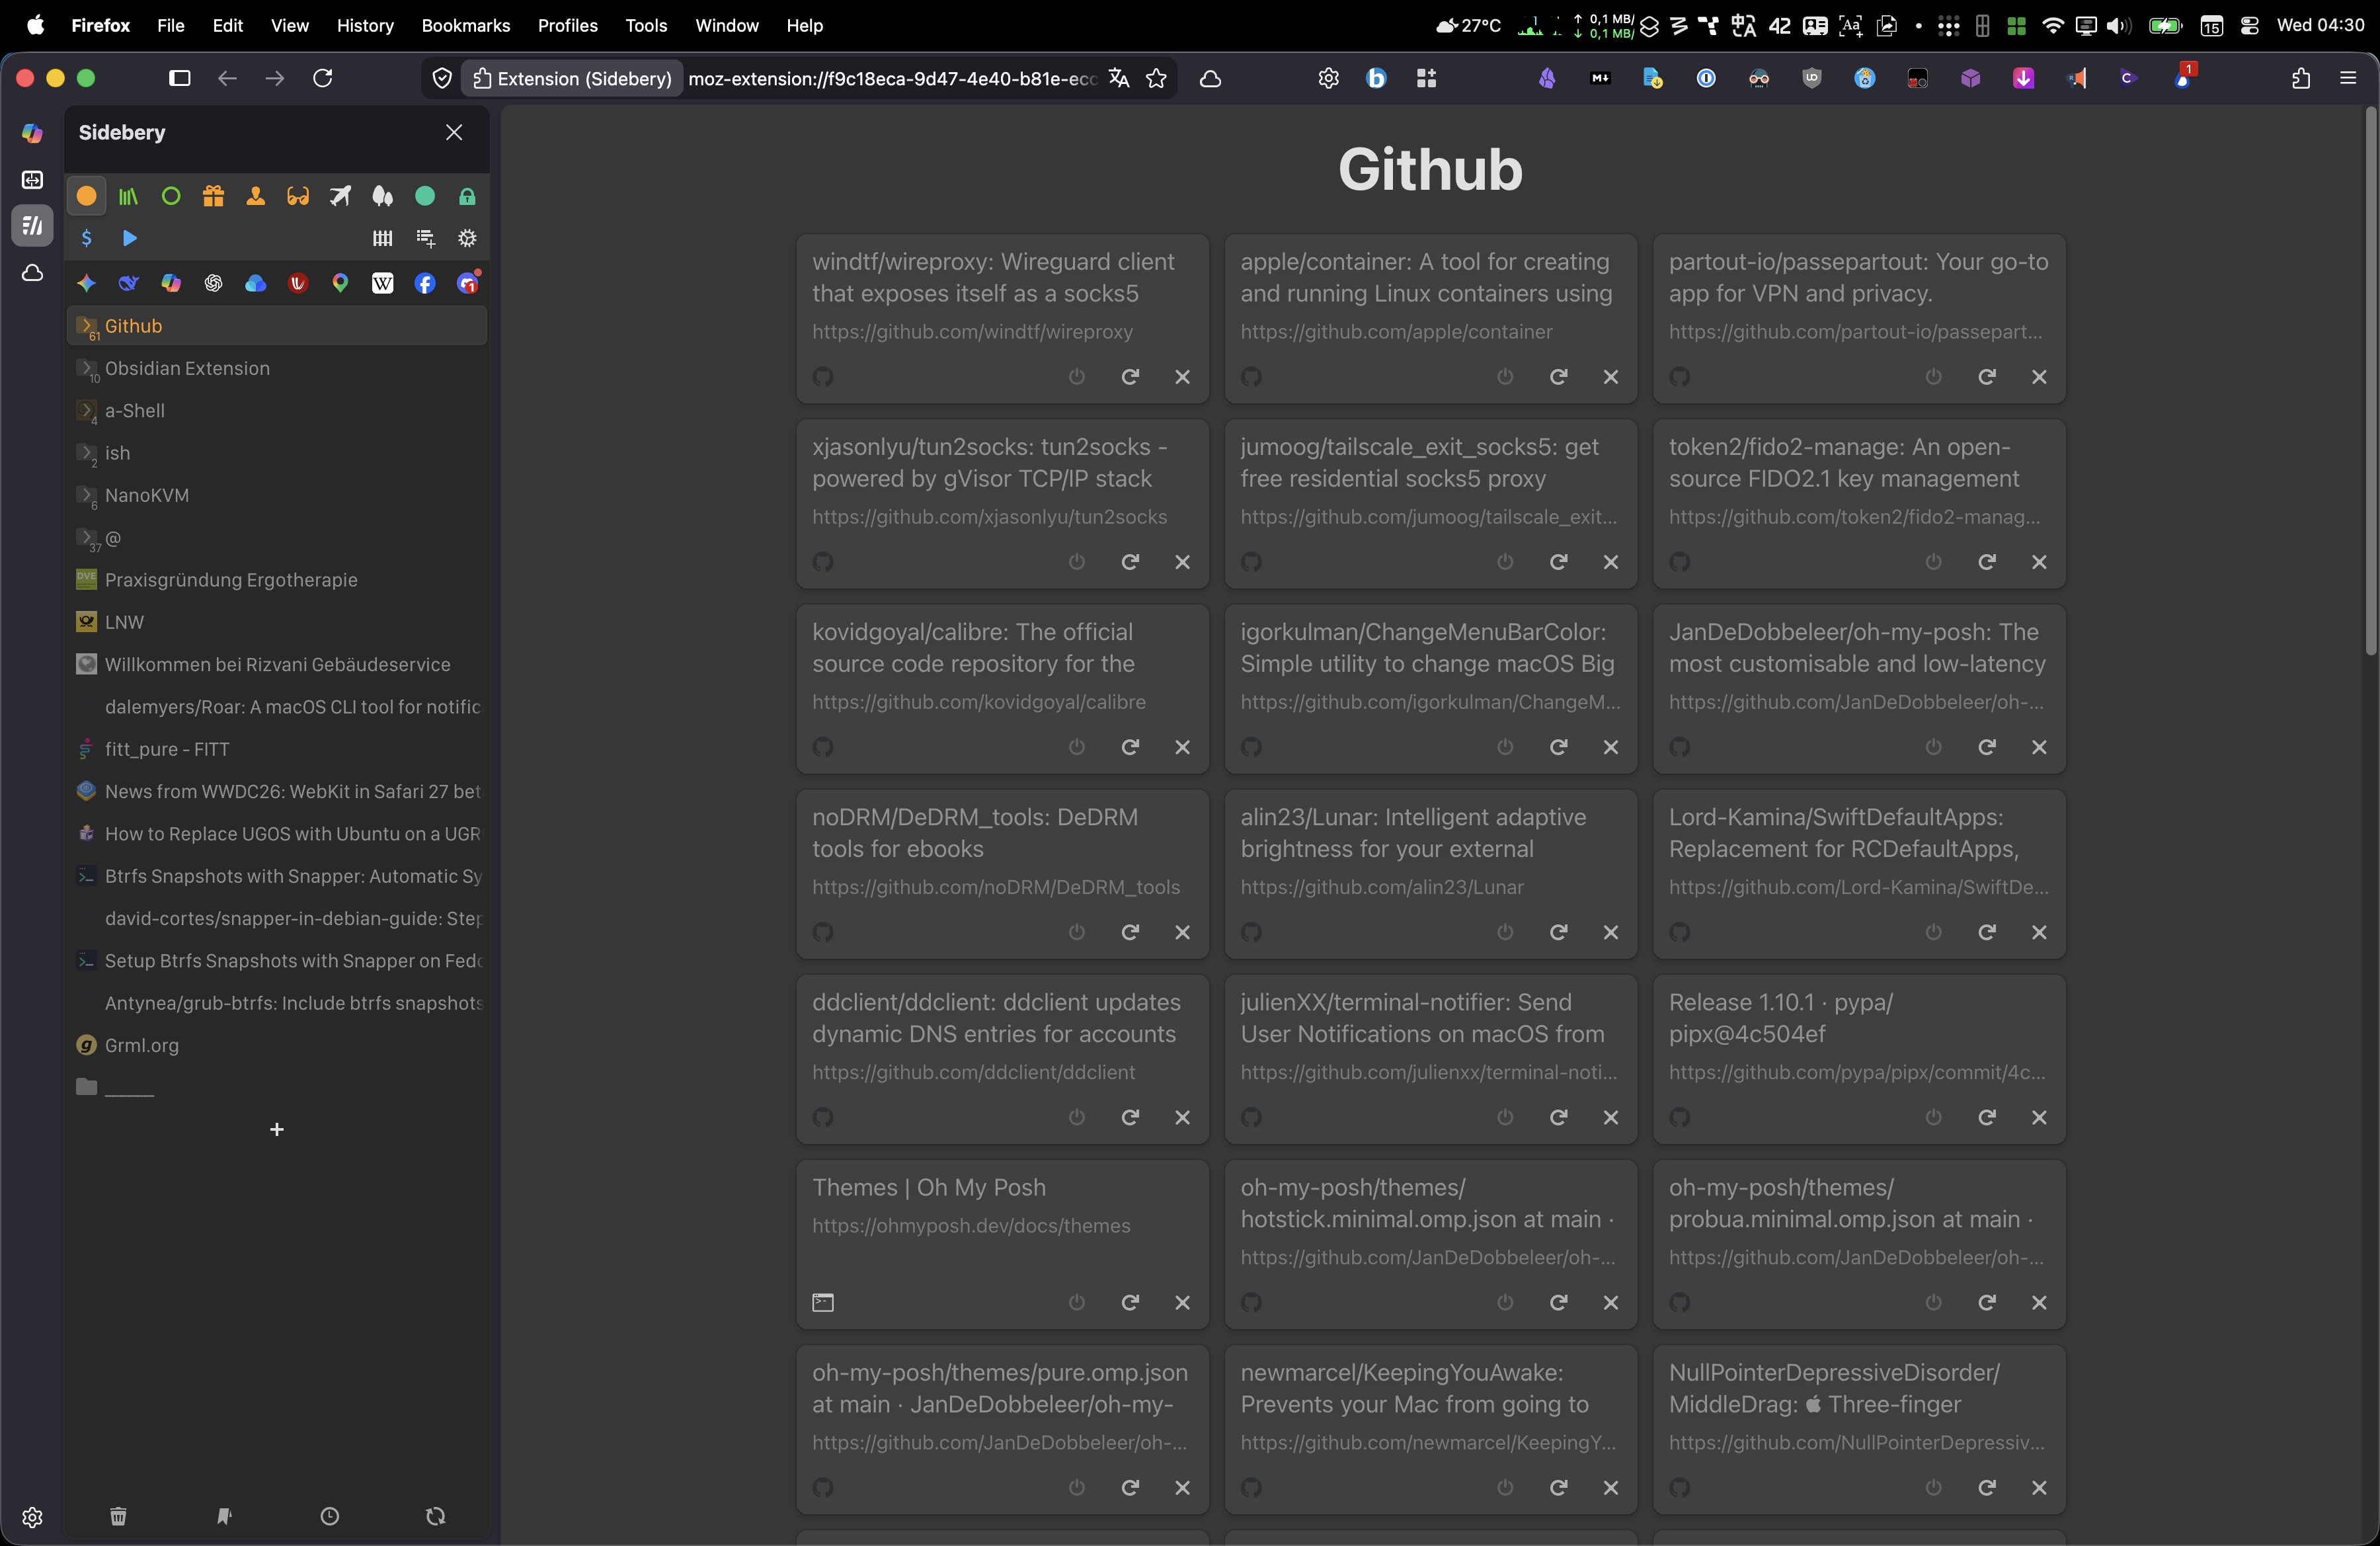The width and height of the screenshot is (2380, 1546).
Task: Click the Sidebery trash icon at panel bottom
Action: tap(118, 1516)
